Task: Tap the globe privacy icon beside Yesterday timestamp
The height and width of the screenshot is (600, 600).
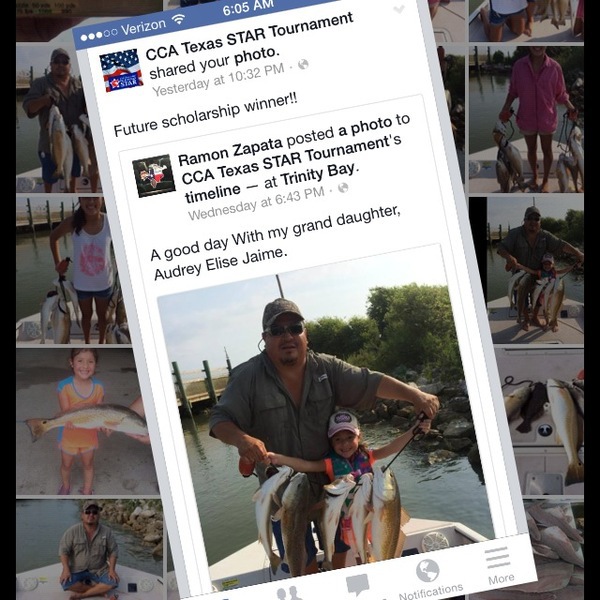Action: pyautogui.click(x=303, y=64)
